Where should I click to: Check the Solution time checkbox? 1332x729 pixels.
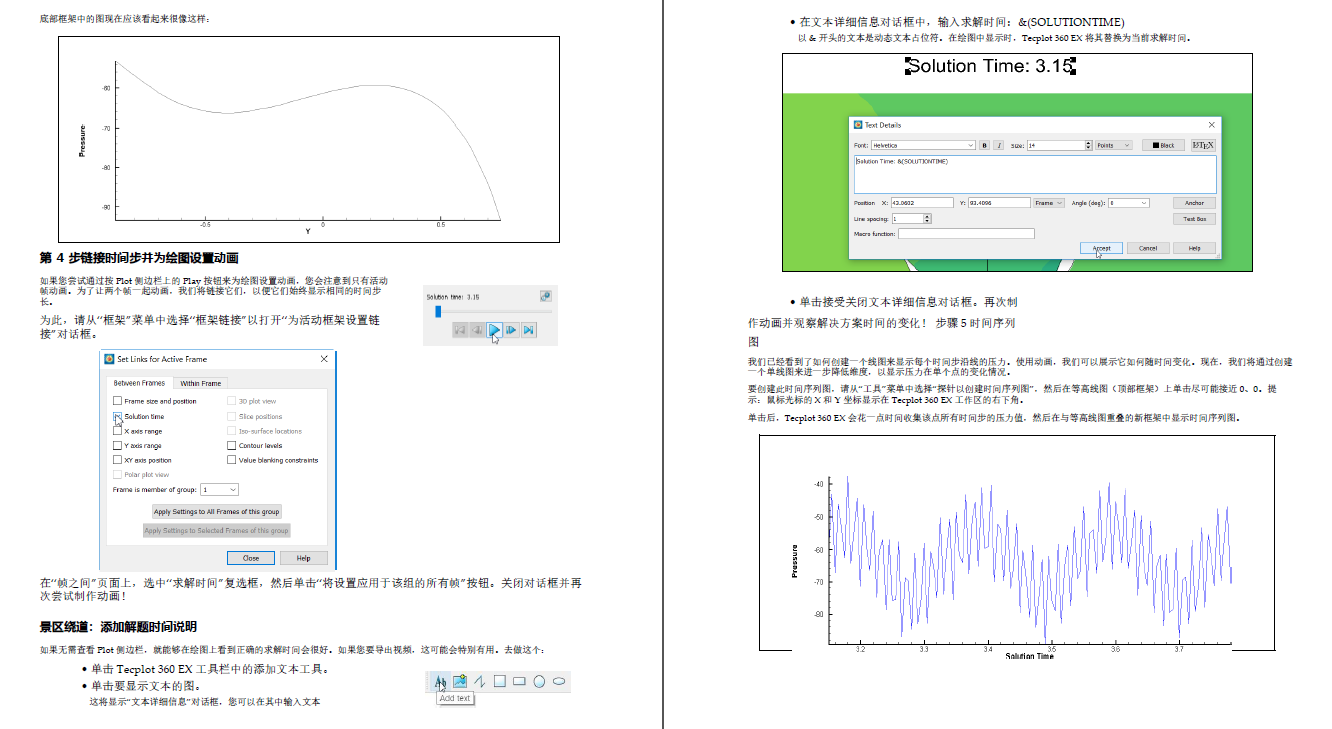117,416
